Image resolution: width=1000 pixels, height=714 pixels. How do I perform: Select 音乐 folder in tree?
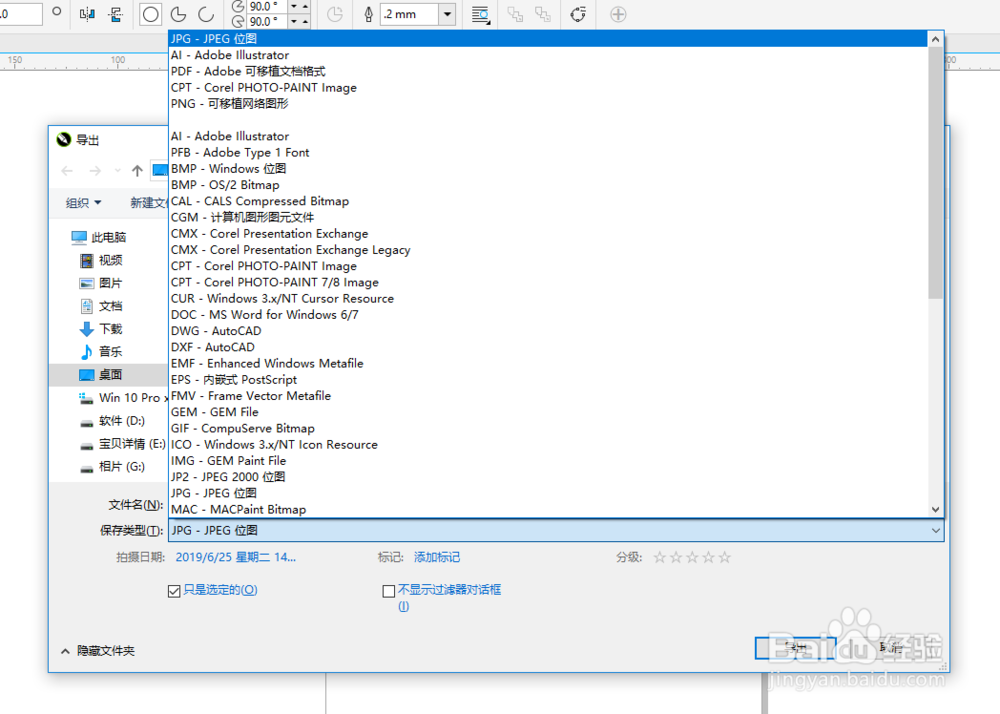point(101,351)
